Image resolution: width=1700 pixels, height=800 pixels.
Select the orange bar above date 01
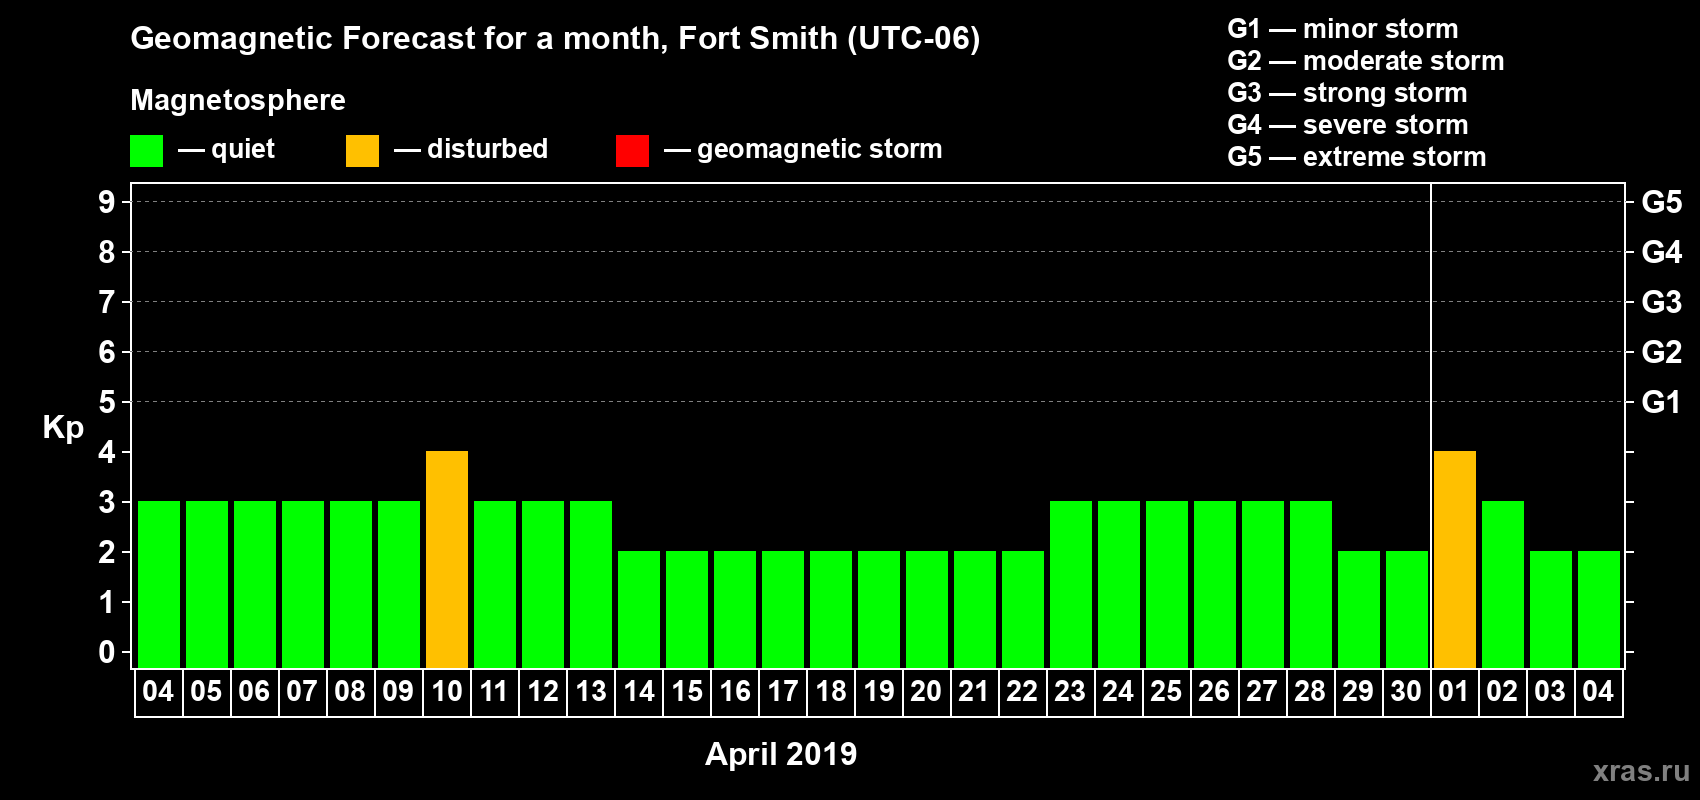pos(1455,560)
